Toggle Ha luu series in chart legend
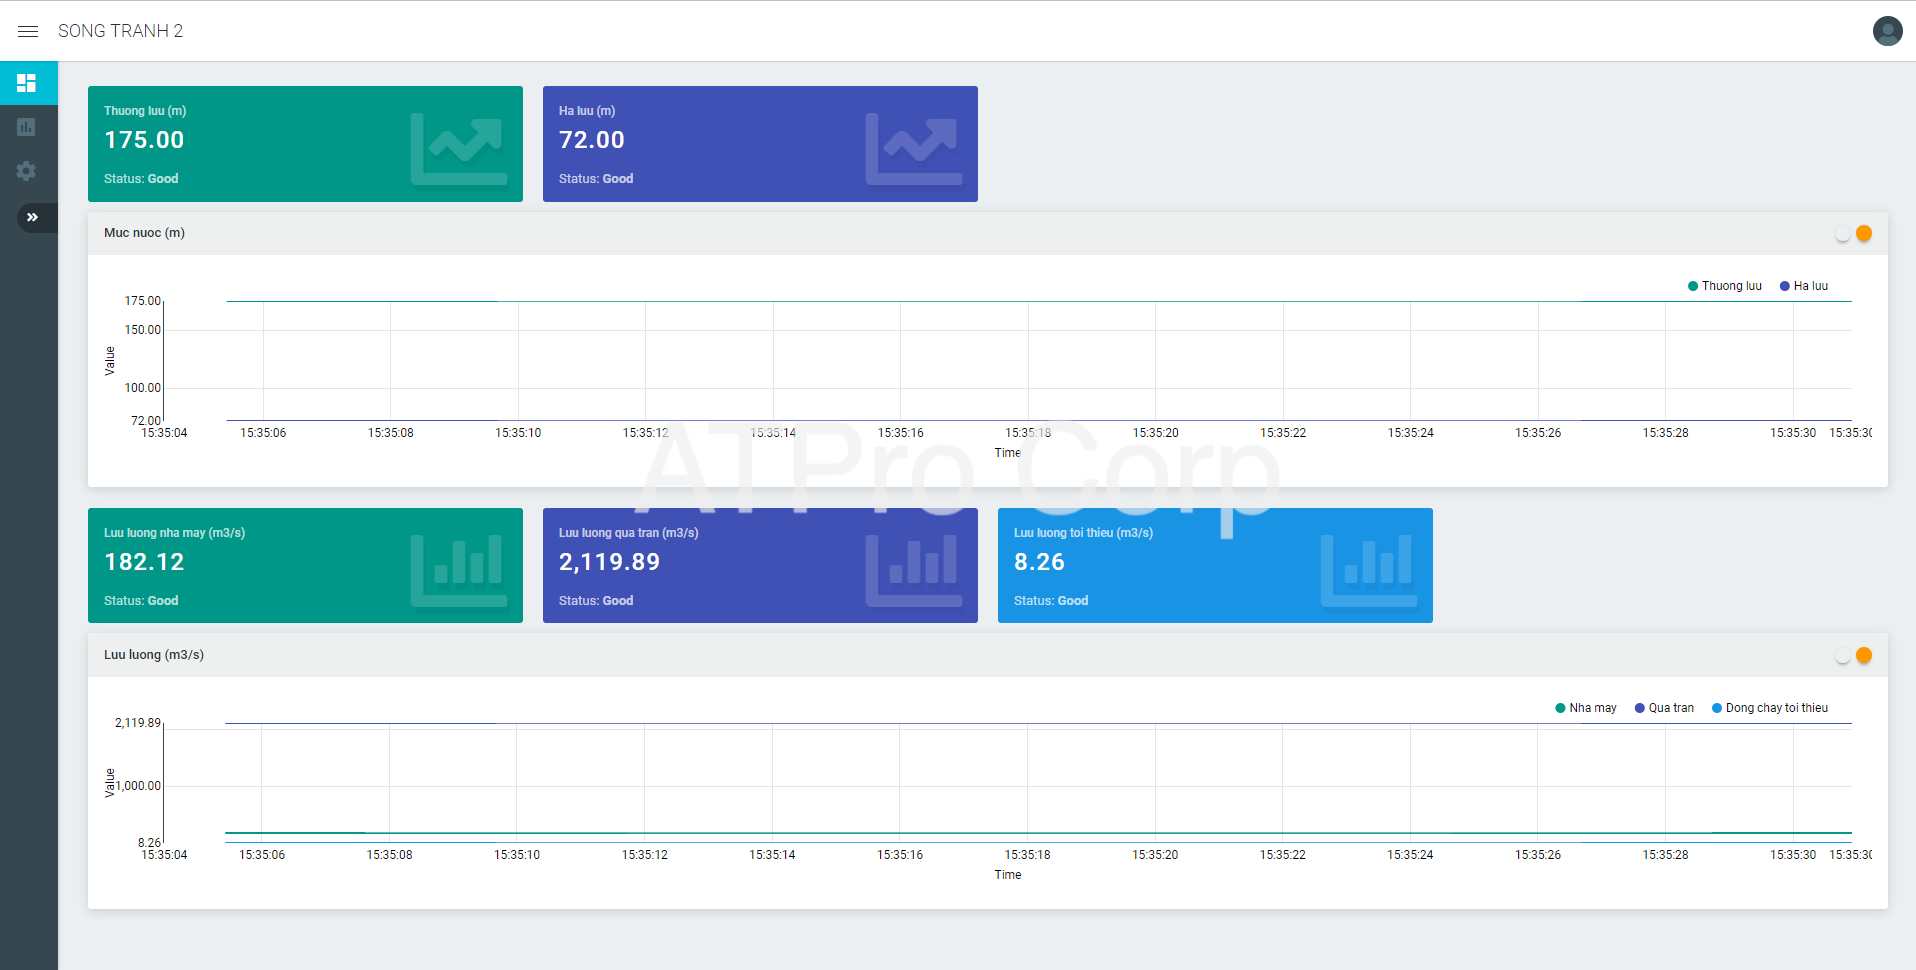Image resolution: width=1916 pixels, height=970 pixels. [x=1804, y=286]
